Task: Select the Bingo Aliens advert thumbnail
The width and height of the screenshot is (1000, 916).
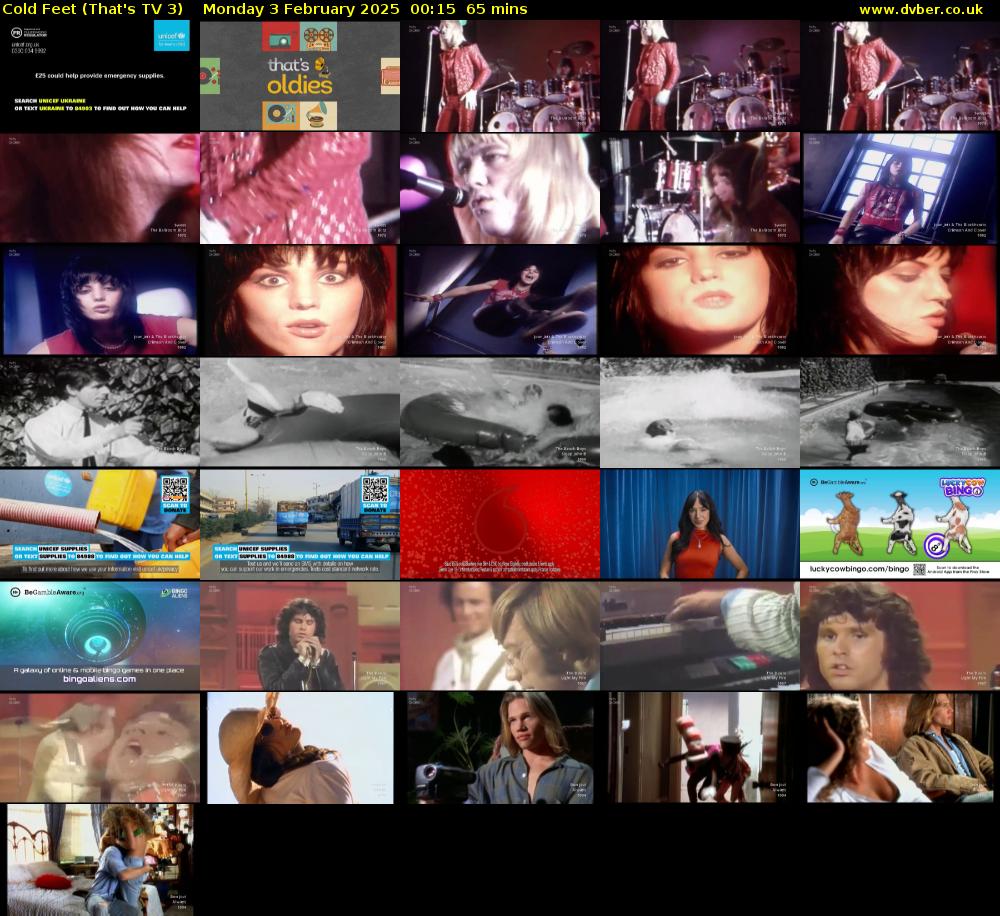Action: pyautogui.click(x=99, y=636)
